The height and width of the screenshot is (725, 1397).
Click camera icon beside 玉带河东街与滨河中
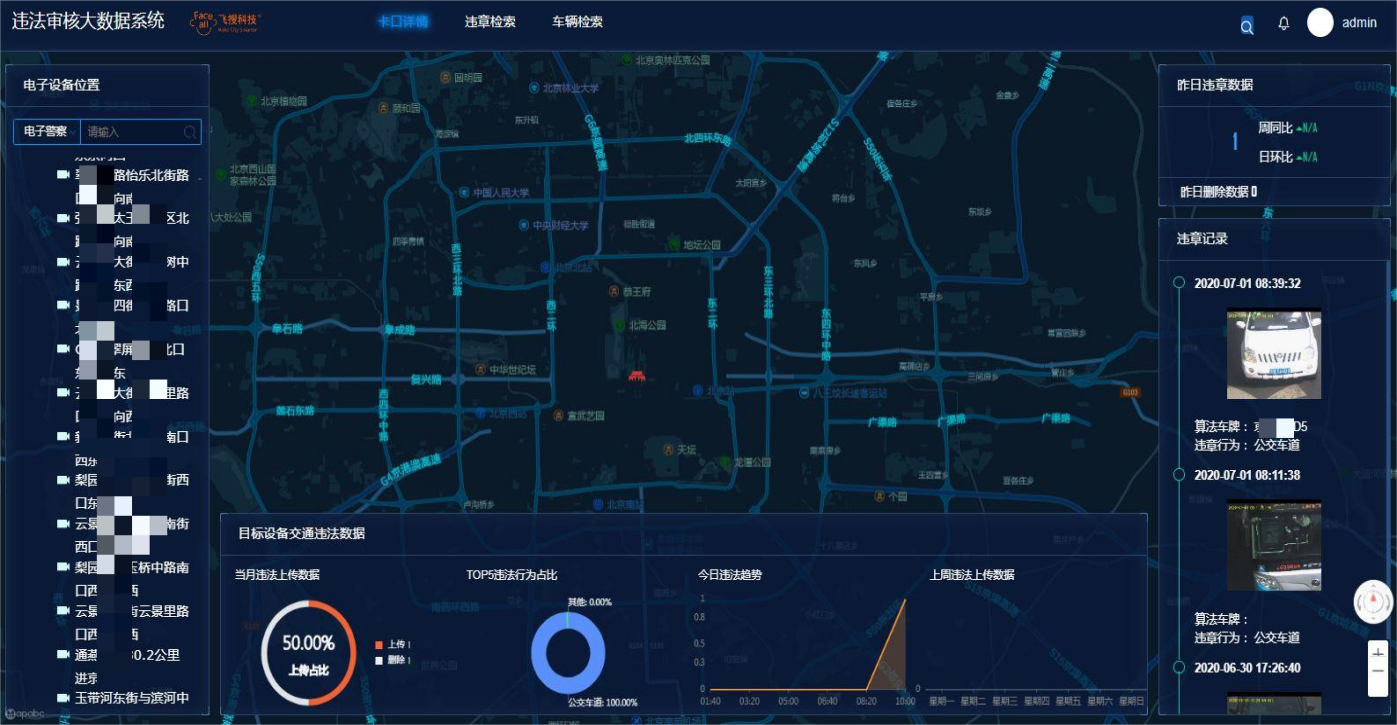pos(63,698)
